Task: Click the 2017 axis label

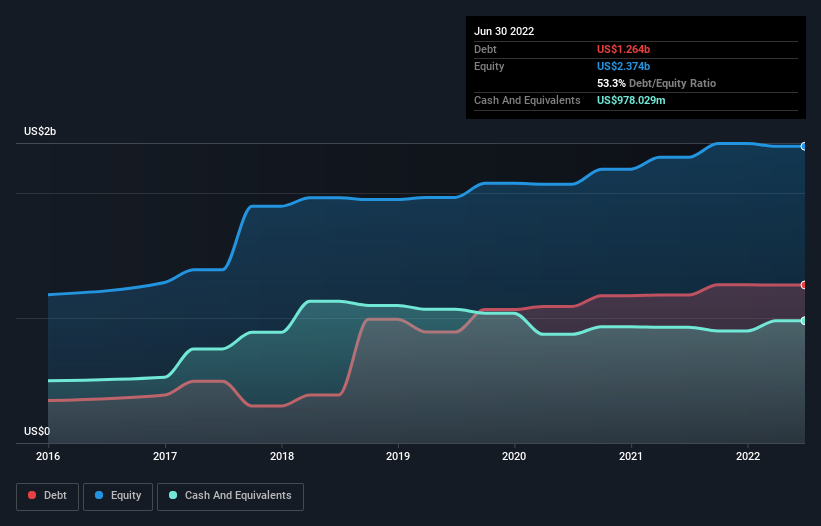Action: point(165,456)
